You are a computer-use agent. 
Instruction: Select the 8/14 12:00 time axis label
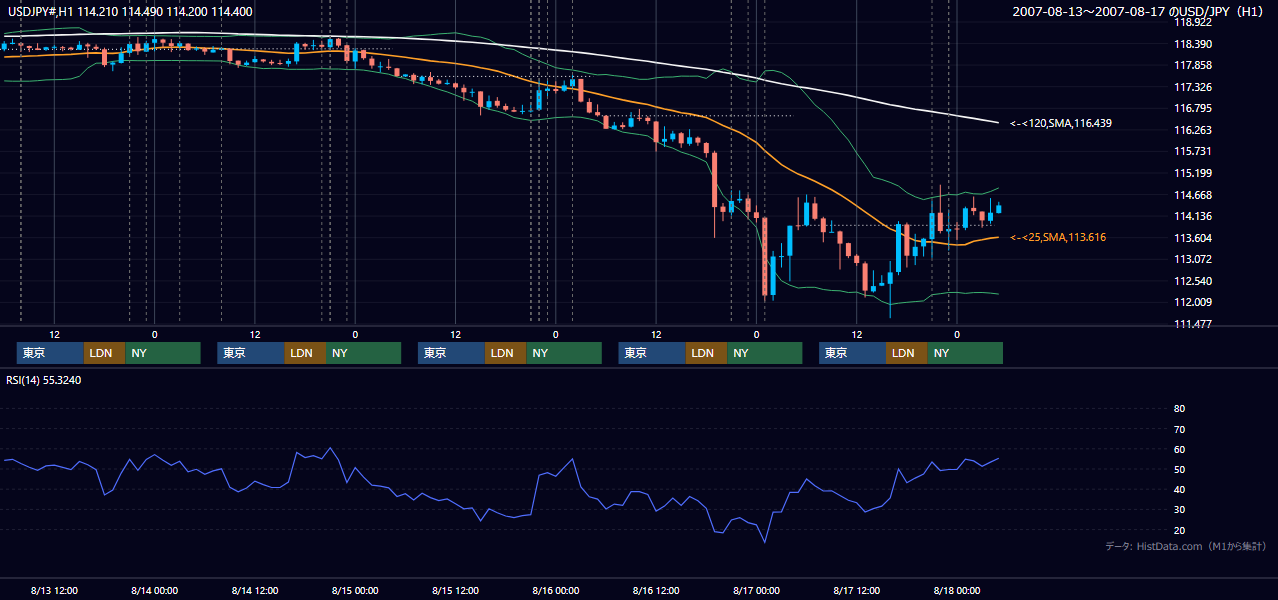click(x=255, y=590)
